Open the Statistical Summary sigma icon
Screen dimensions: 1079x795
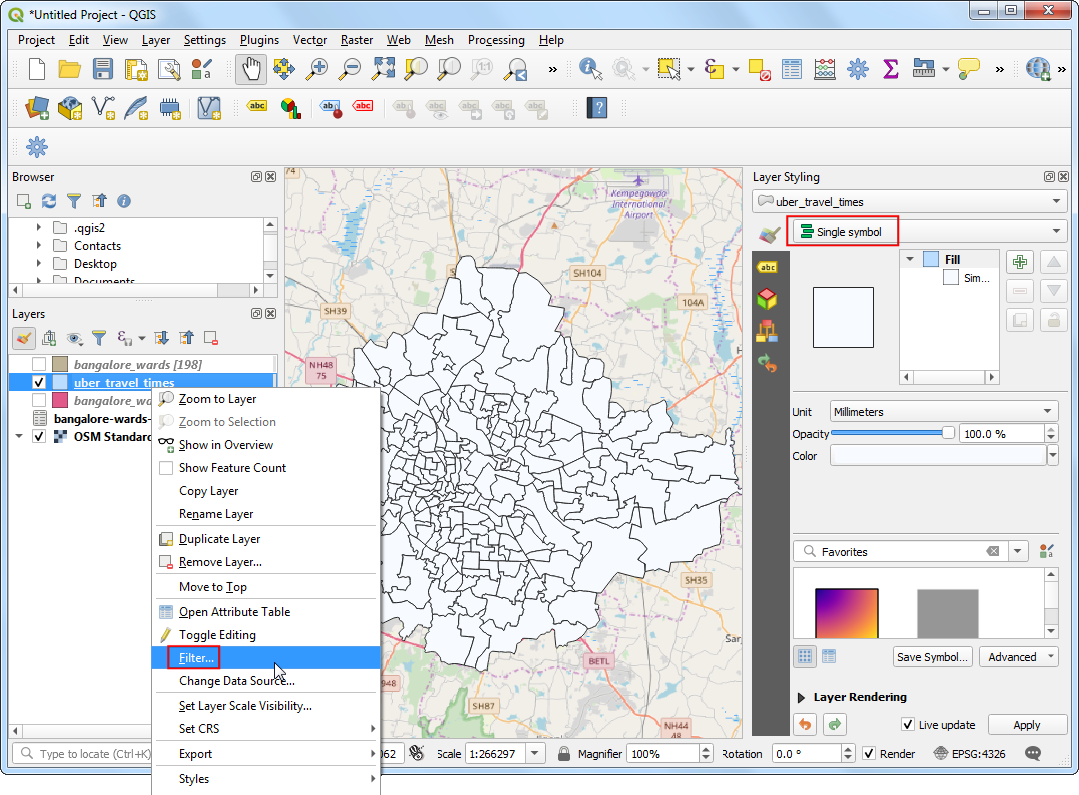pos(890,69)
